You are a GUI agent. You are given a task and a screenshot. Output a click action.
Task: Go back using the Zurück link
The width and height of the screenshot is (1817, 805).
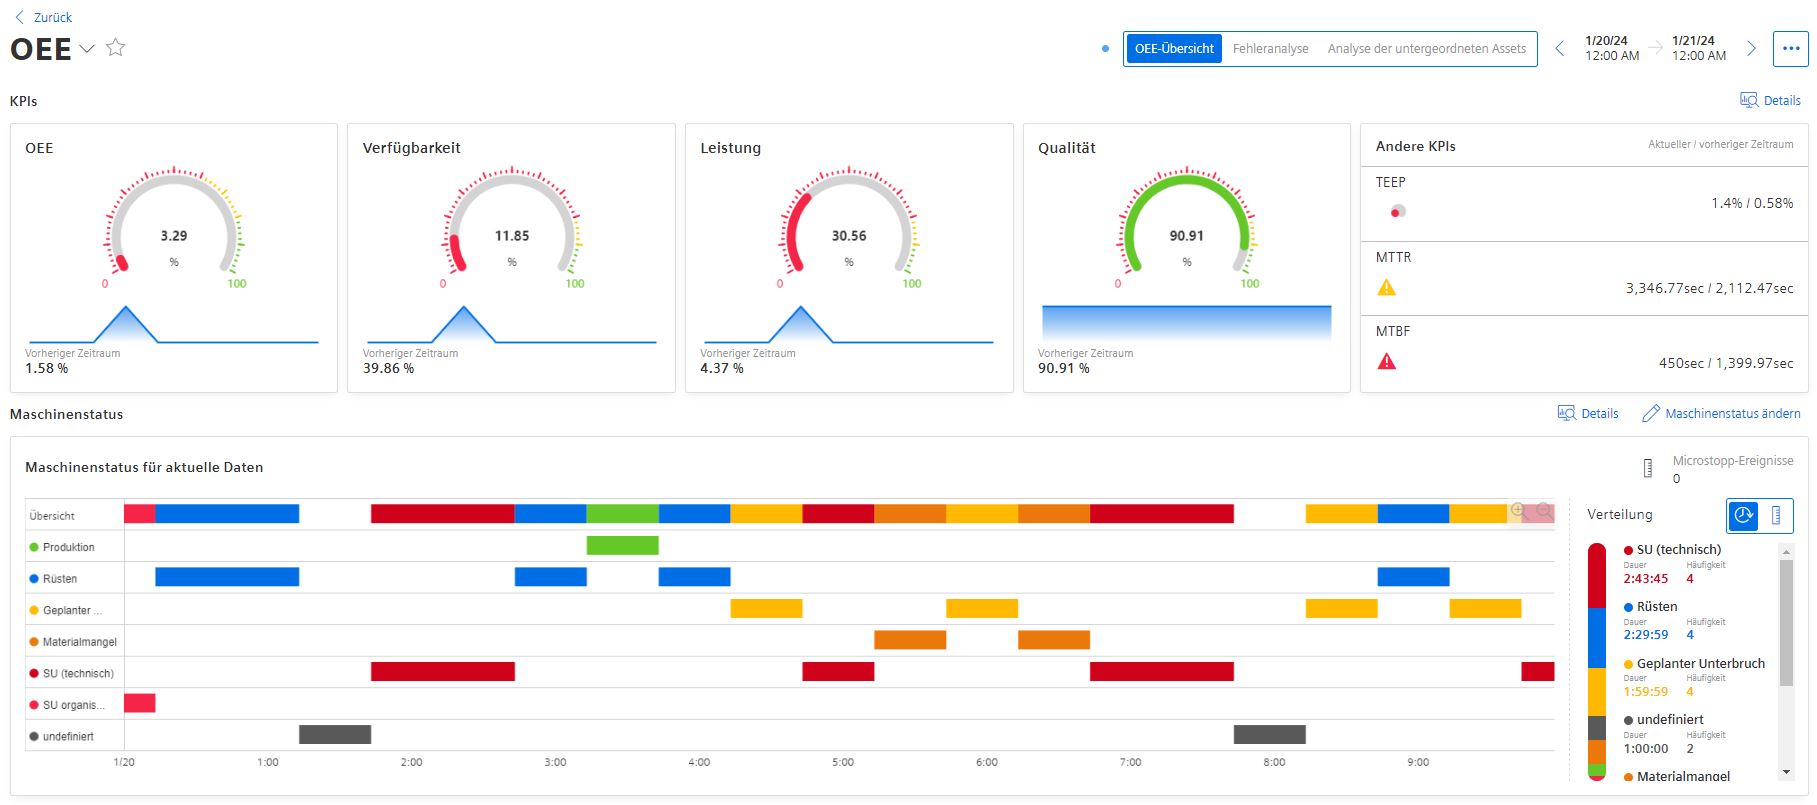click(44, 17)
